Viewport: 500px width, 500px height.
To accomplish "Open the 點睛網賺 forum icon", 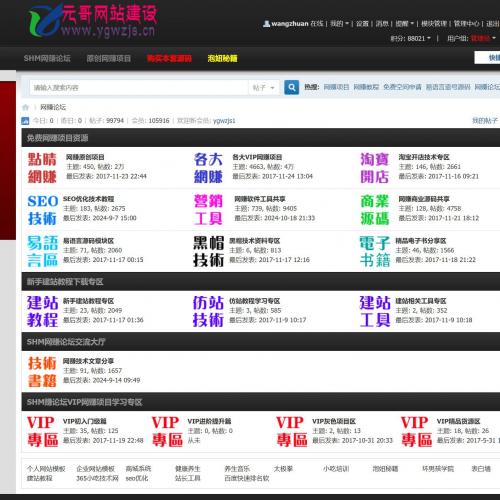I will click(42, 168).
